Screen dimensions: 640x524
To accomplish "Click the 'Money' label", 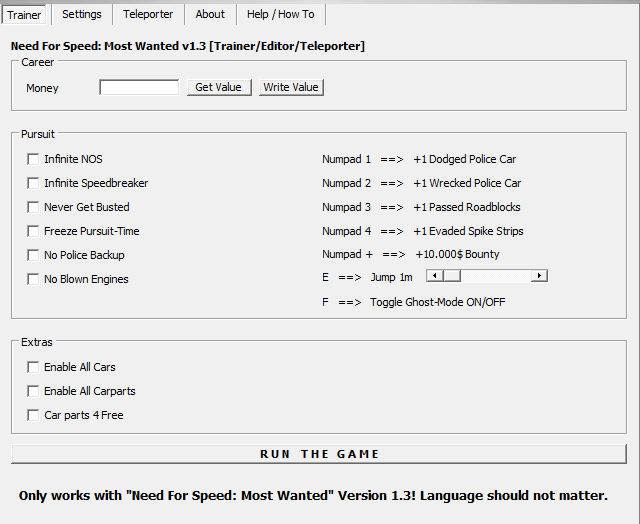I will (x=42, y=89).
